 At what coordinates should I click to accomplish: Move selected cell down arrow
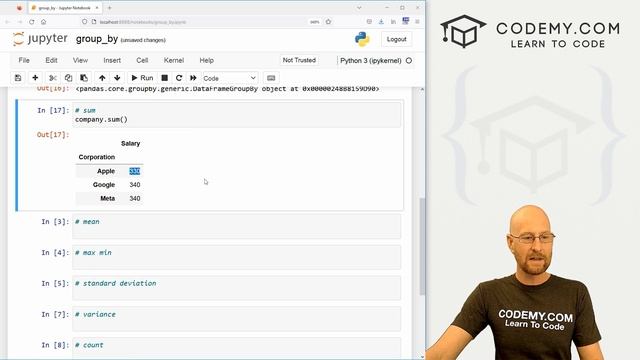[117, 78]
